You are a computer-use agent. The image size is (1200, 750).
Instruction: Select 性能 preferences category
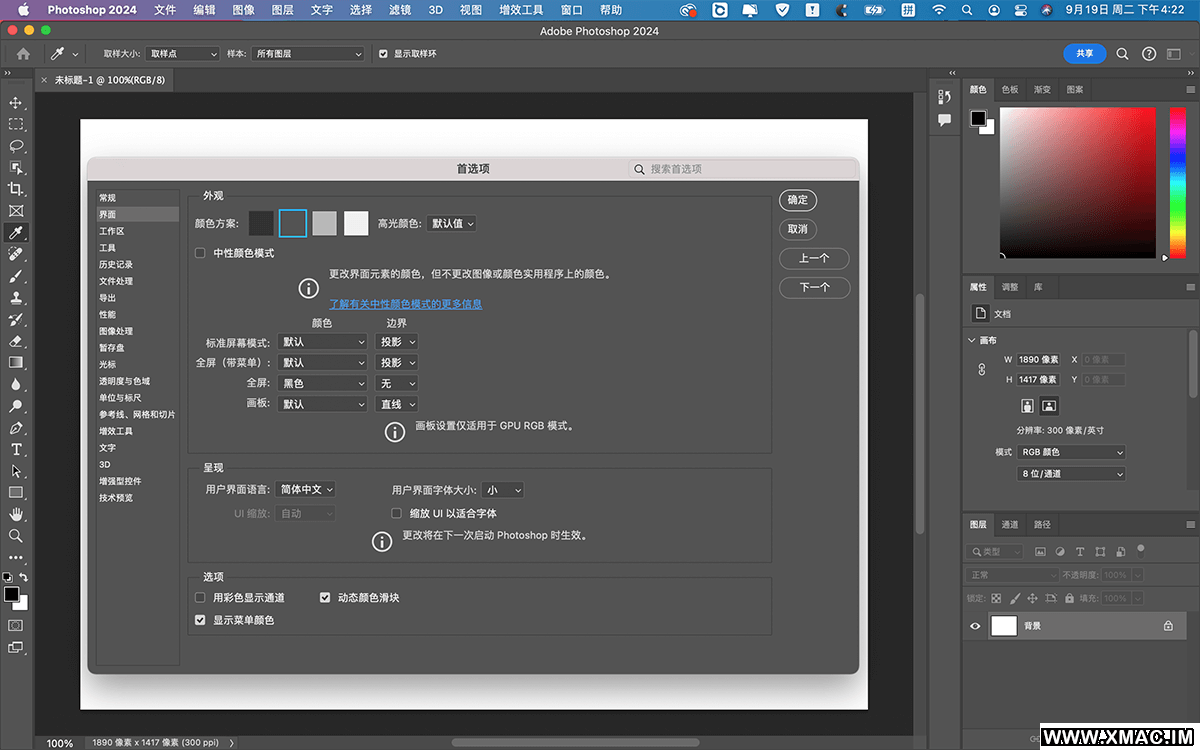[x=107, y=314]
